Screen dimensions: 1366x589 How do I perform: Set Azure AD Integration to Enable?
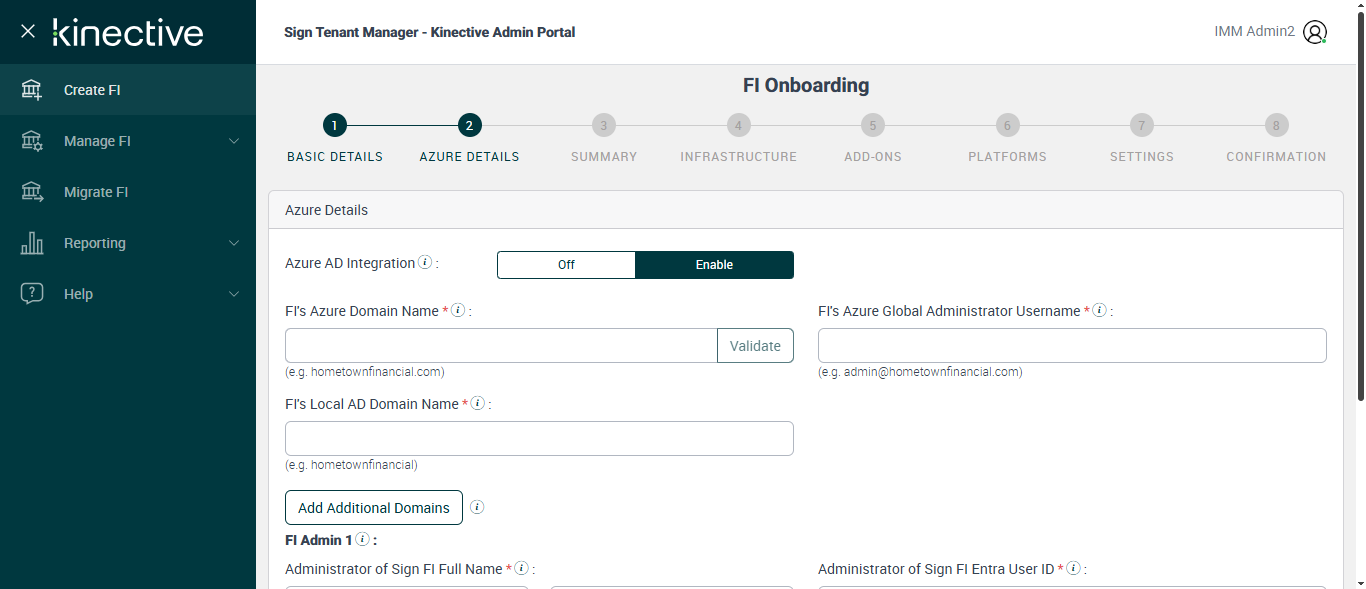(x=714, y=265)
